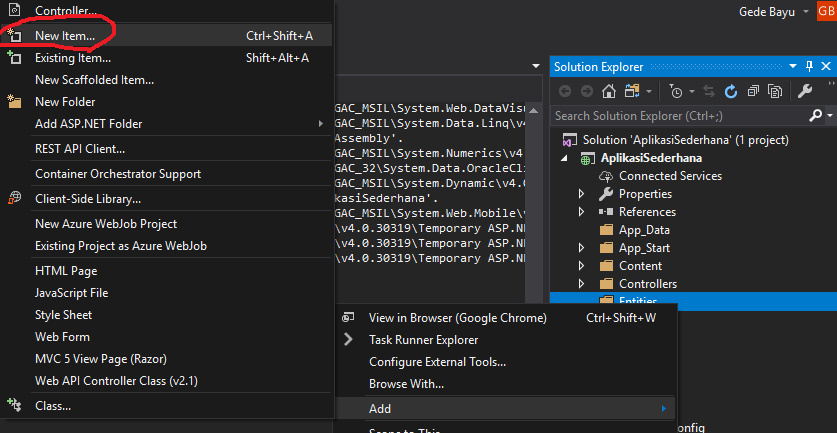Click the Show All Files icon
This screenshot has height=433, width=837.
775,91
